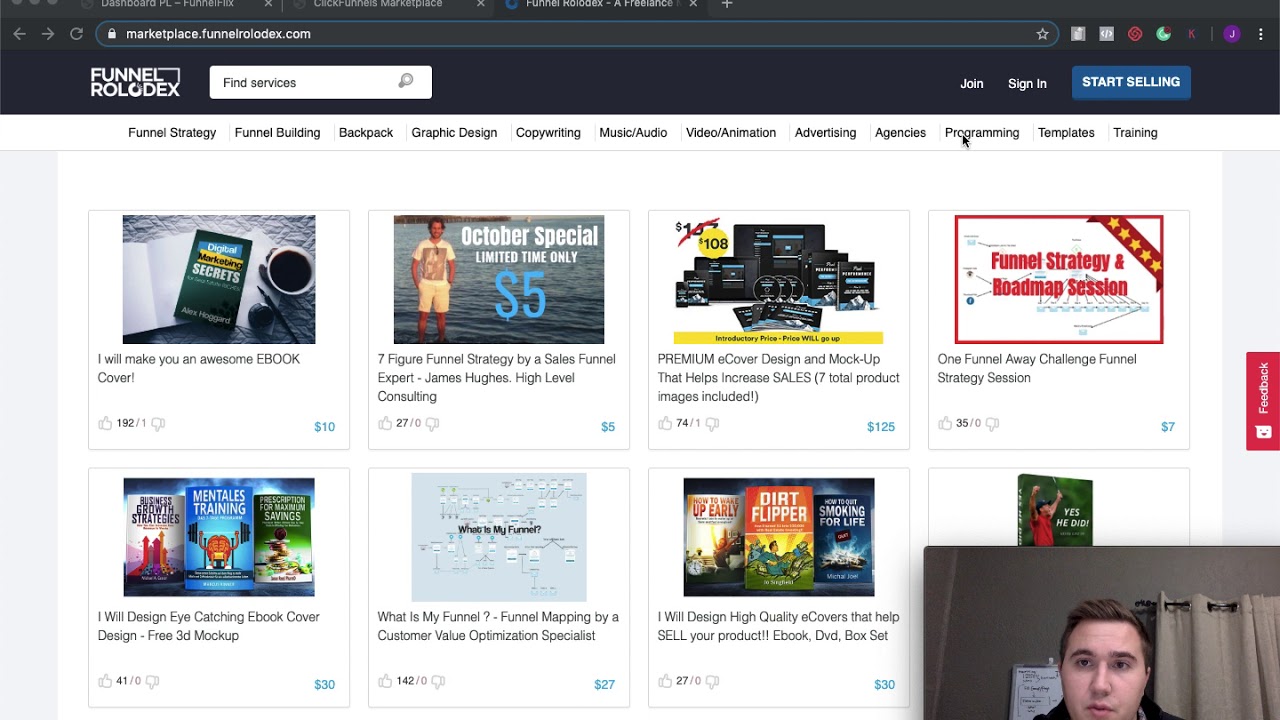Image resolution: width=1280 pixels, height=720 pixels.
Task: Click the browser back arrow
Action: [x=19, y=34]
